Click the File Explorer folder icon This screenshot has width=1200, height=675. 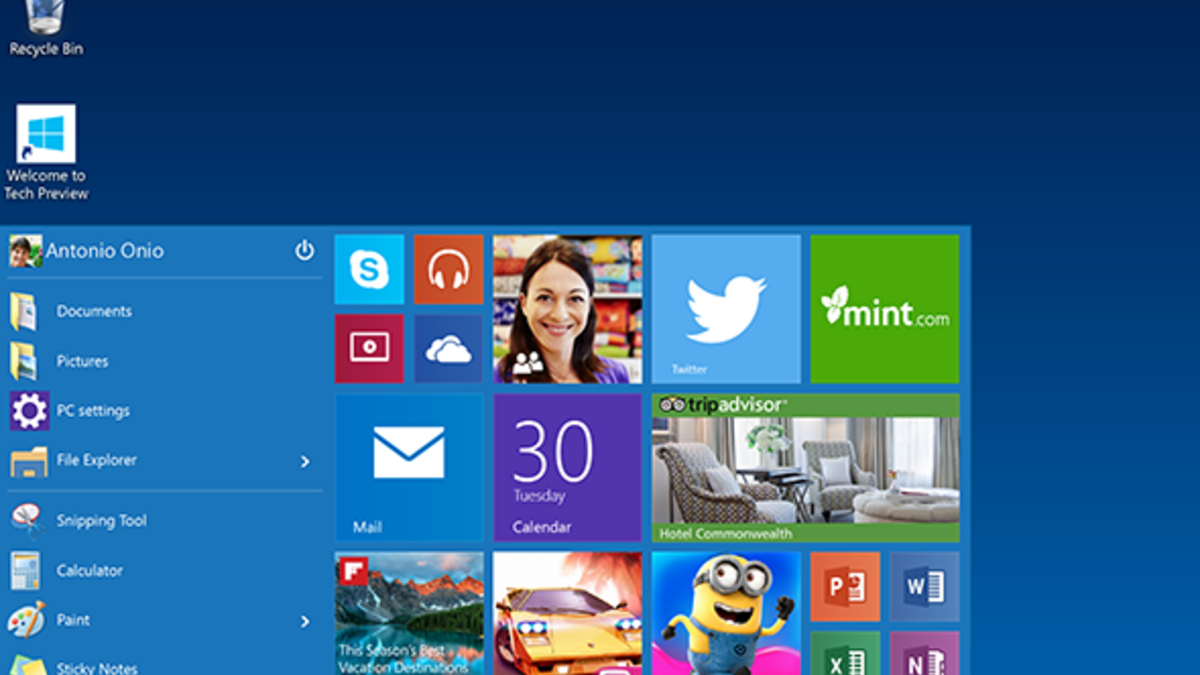point(29,462)
